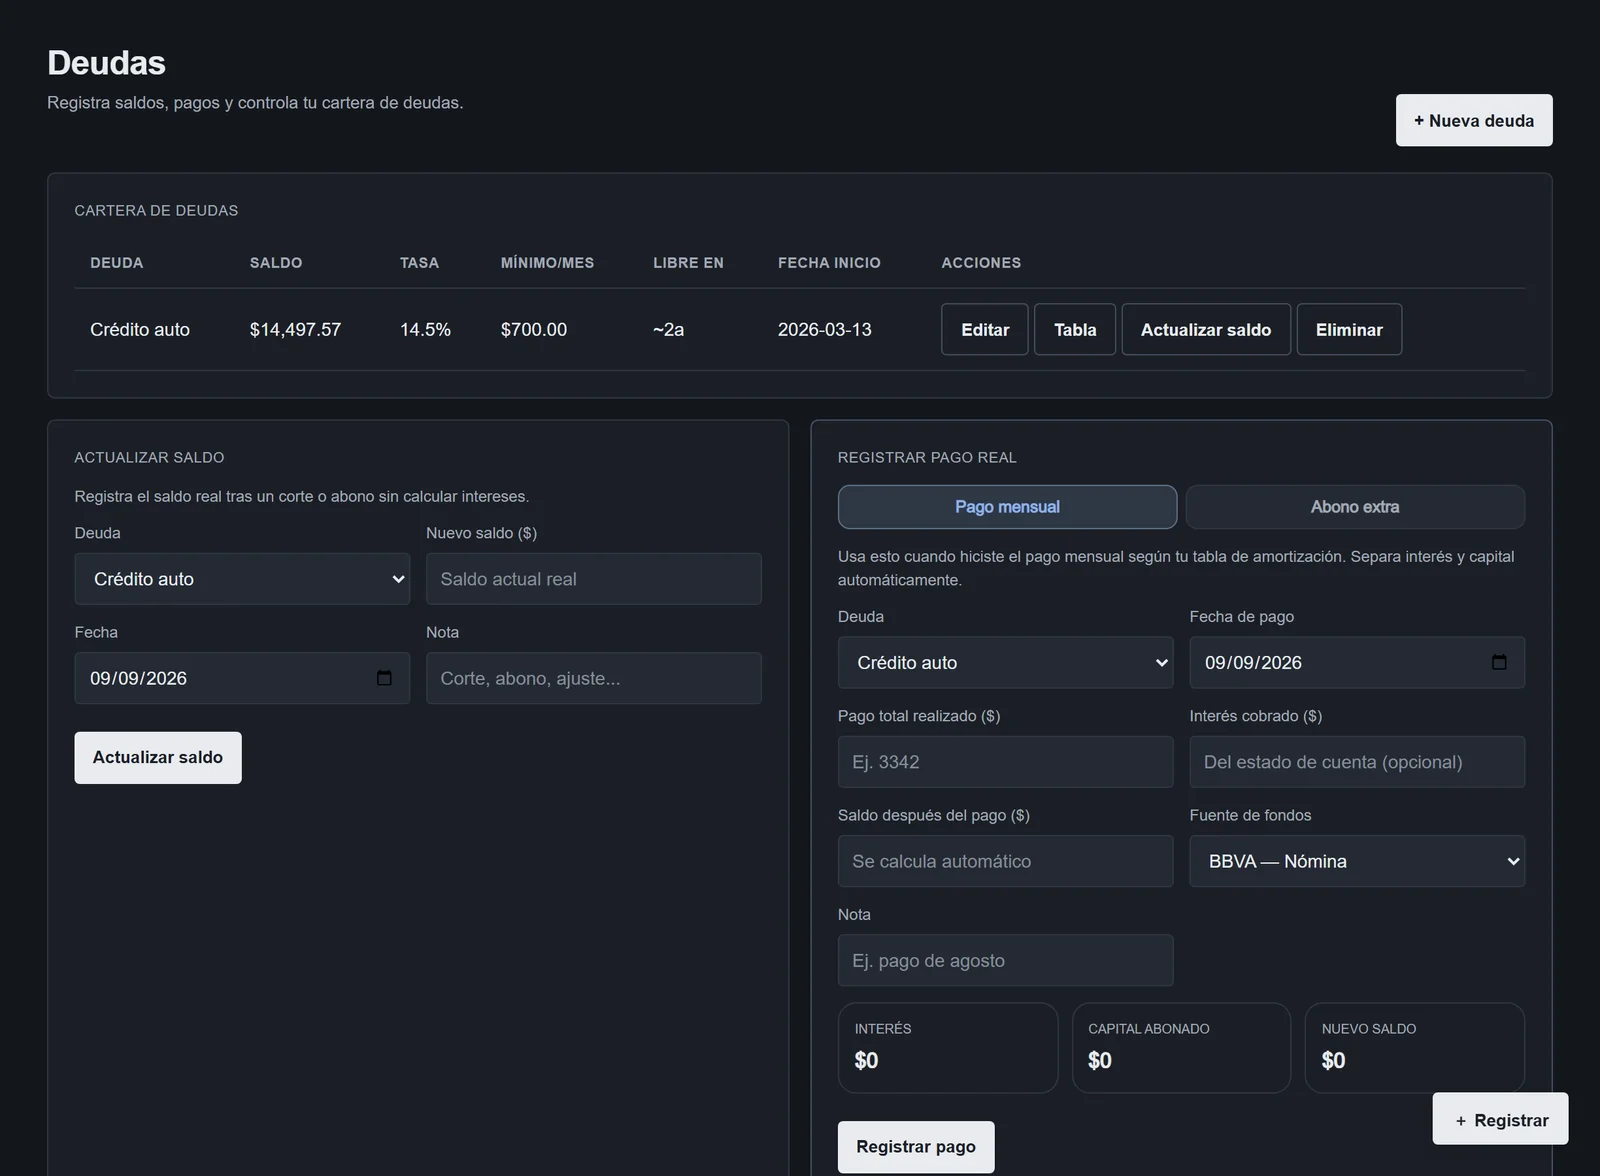Select the $14,497.57 saldo value
The width and height of the screenshot is (1600, 1176).
(295, 329)
